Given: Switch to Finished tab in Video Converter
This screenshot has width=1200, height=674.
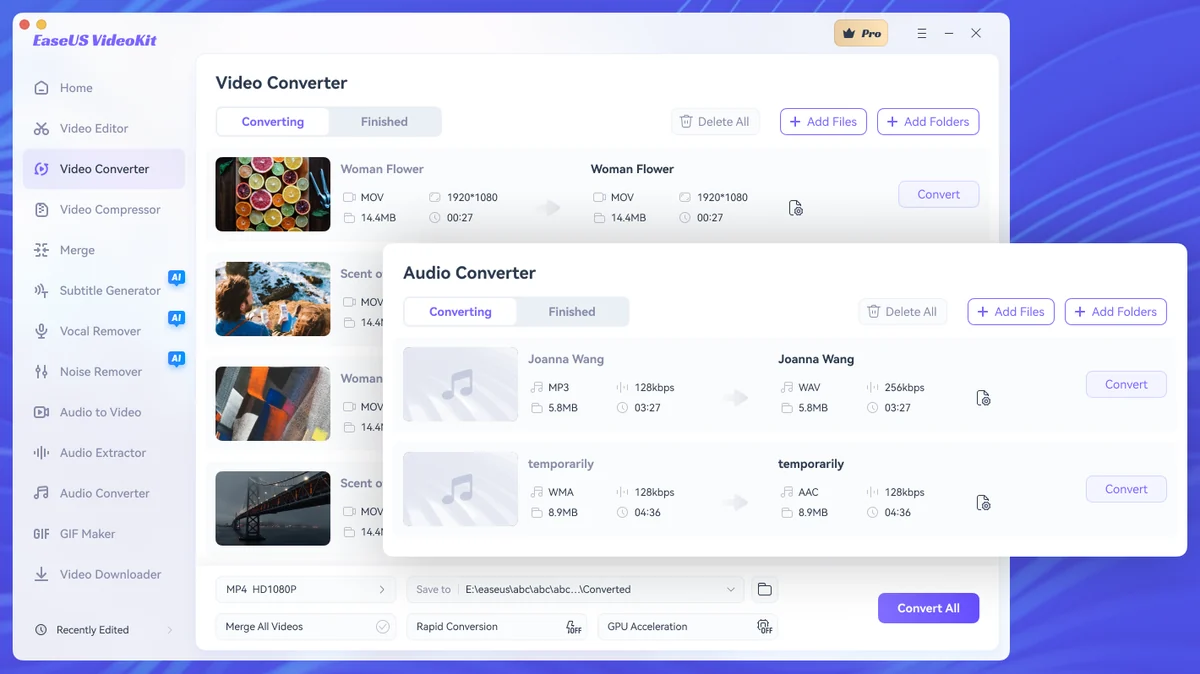Looking at the screenshot, I should (384, 122).
